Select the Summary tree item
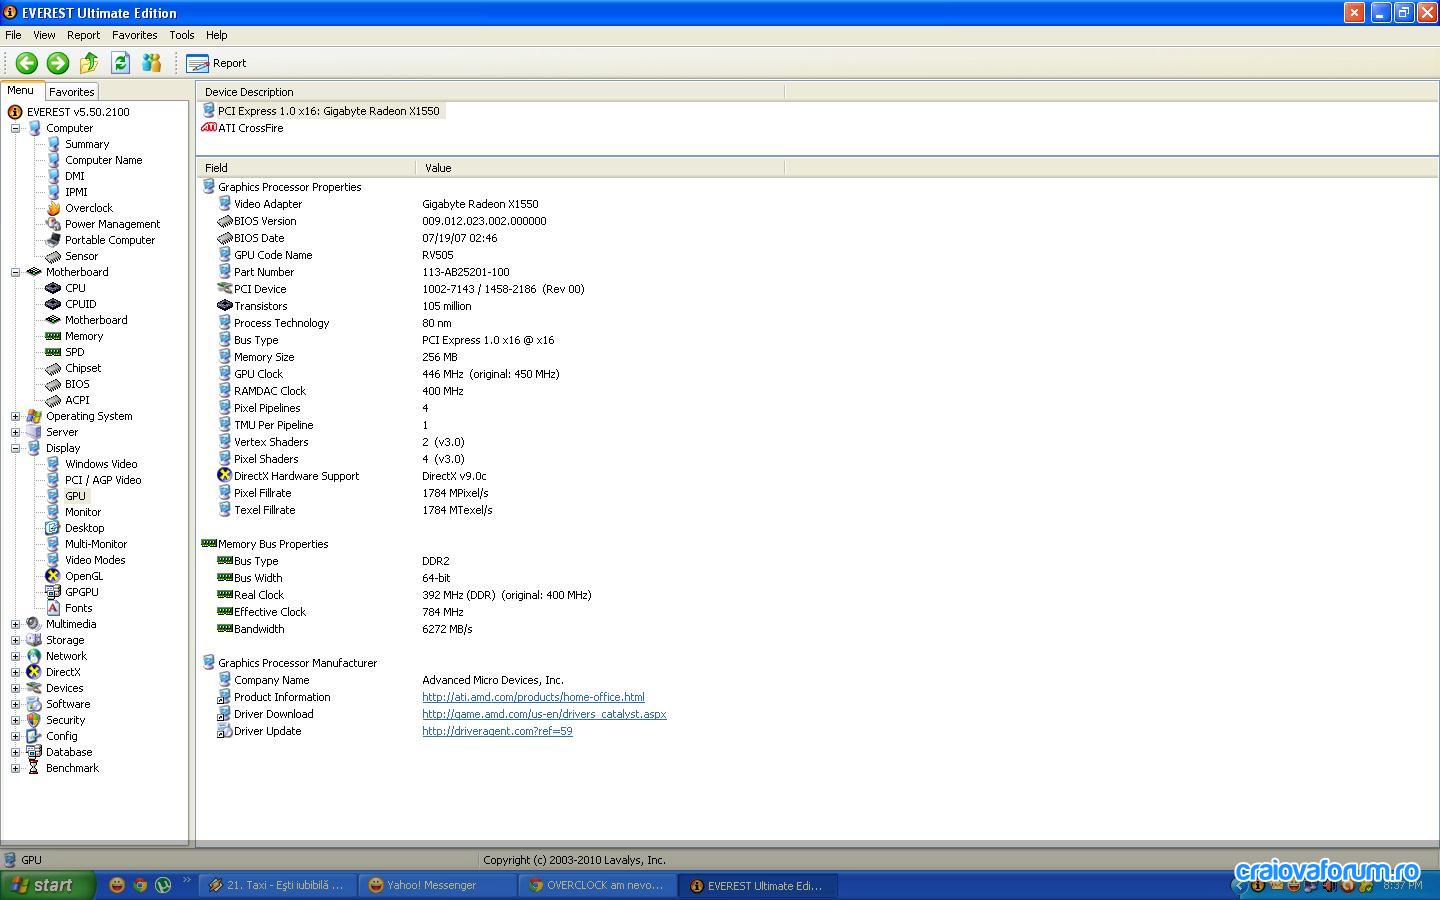This screenshot has width=1440, height=900. click(87, 144)
